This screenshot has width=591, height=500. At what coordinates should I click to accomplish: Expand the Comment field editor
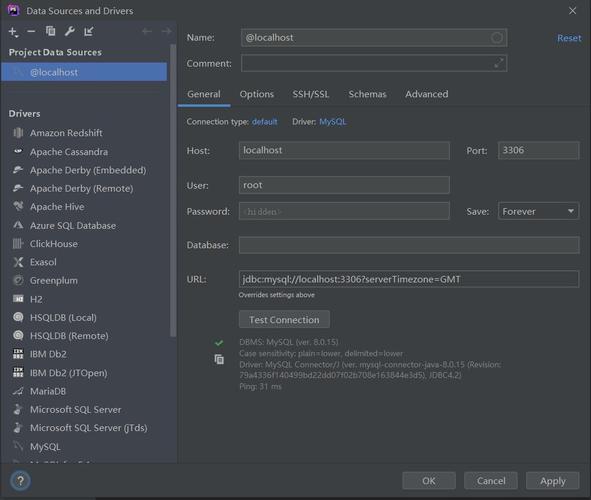click(x=499, y=63)
